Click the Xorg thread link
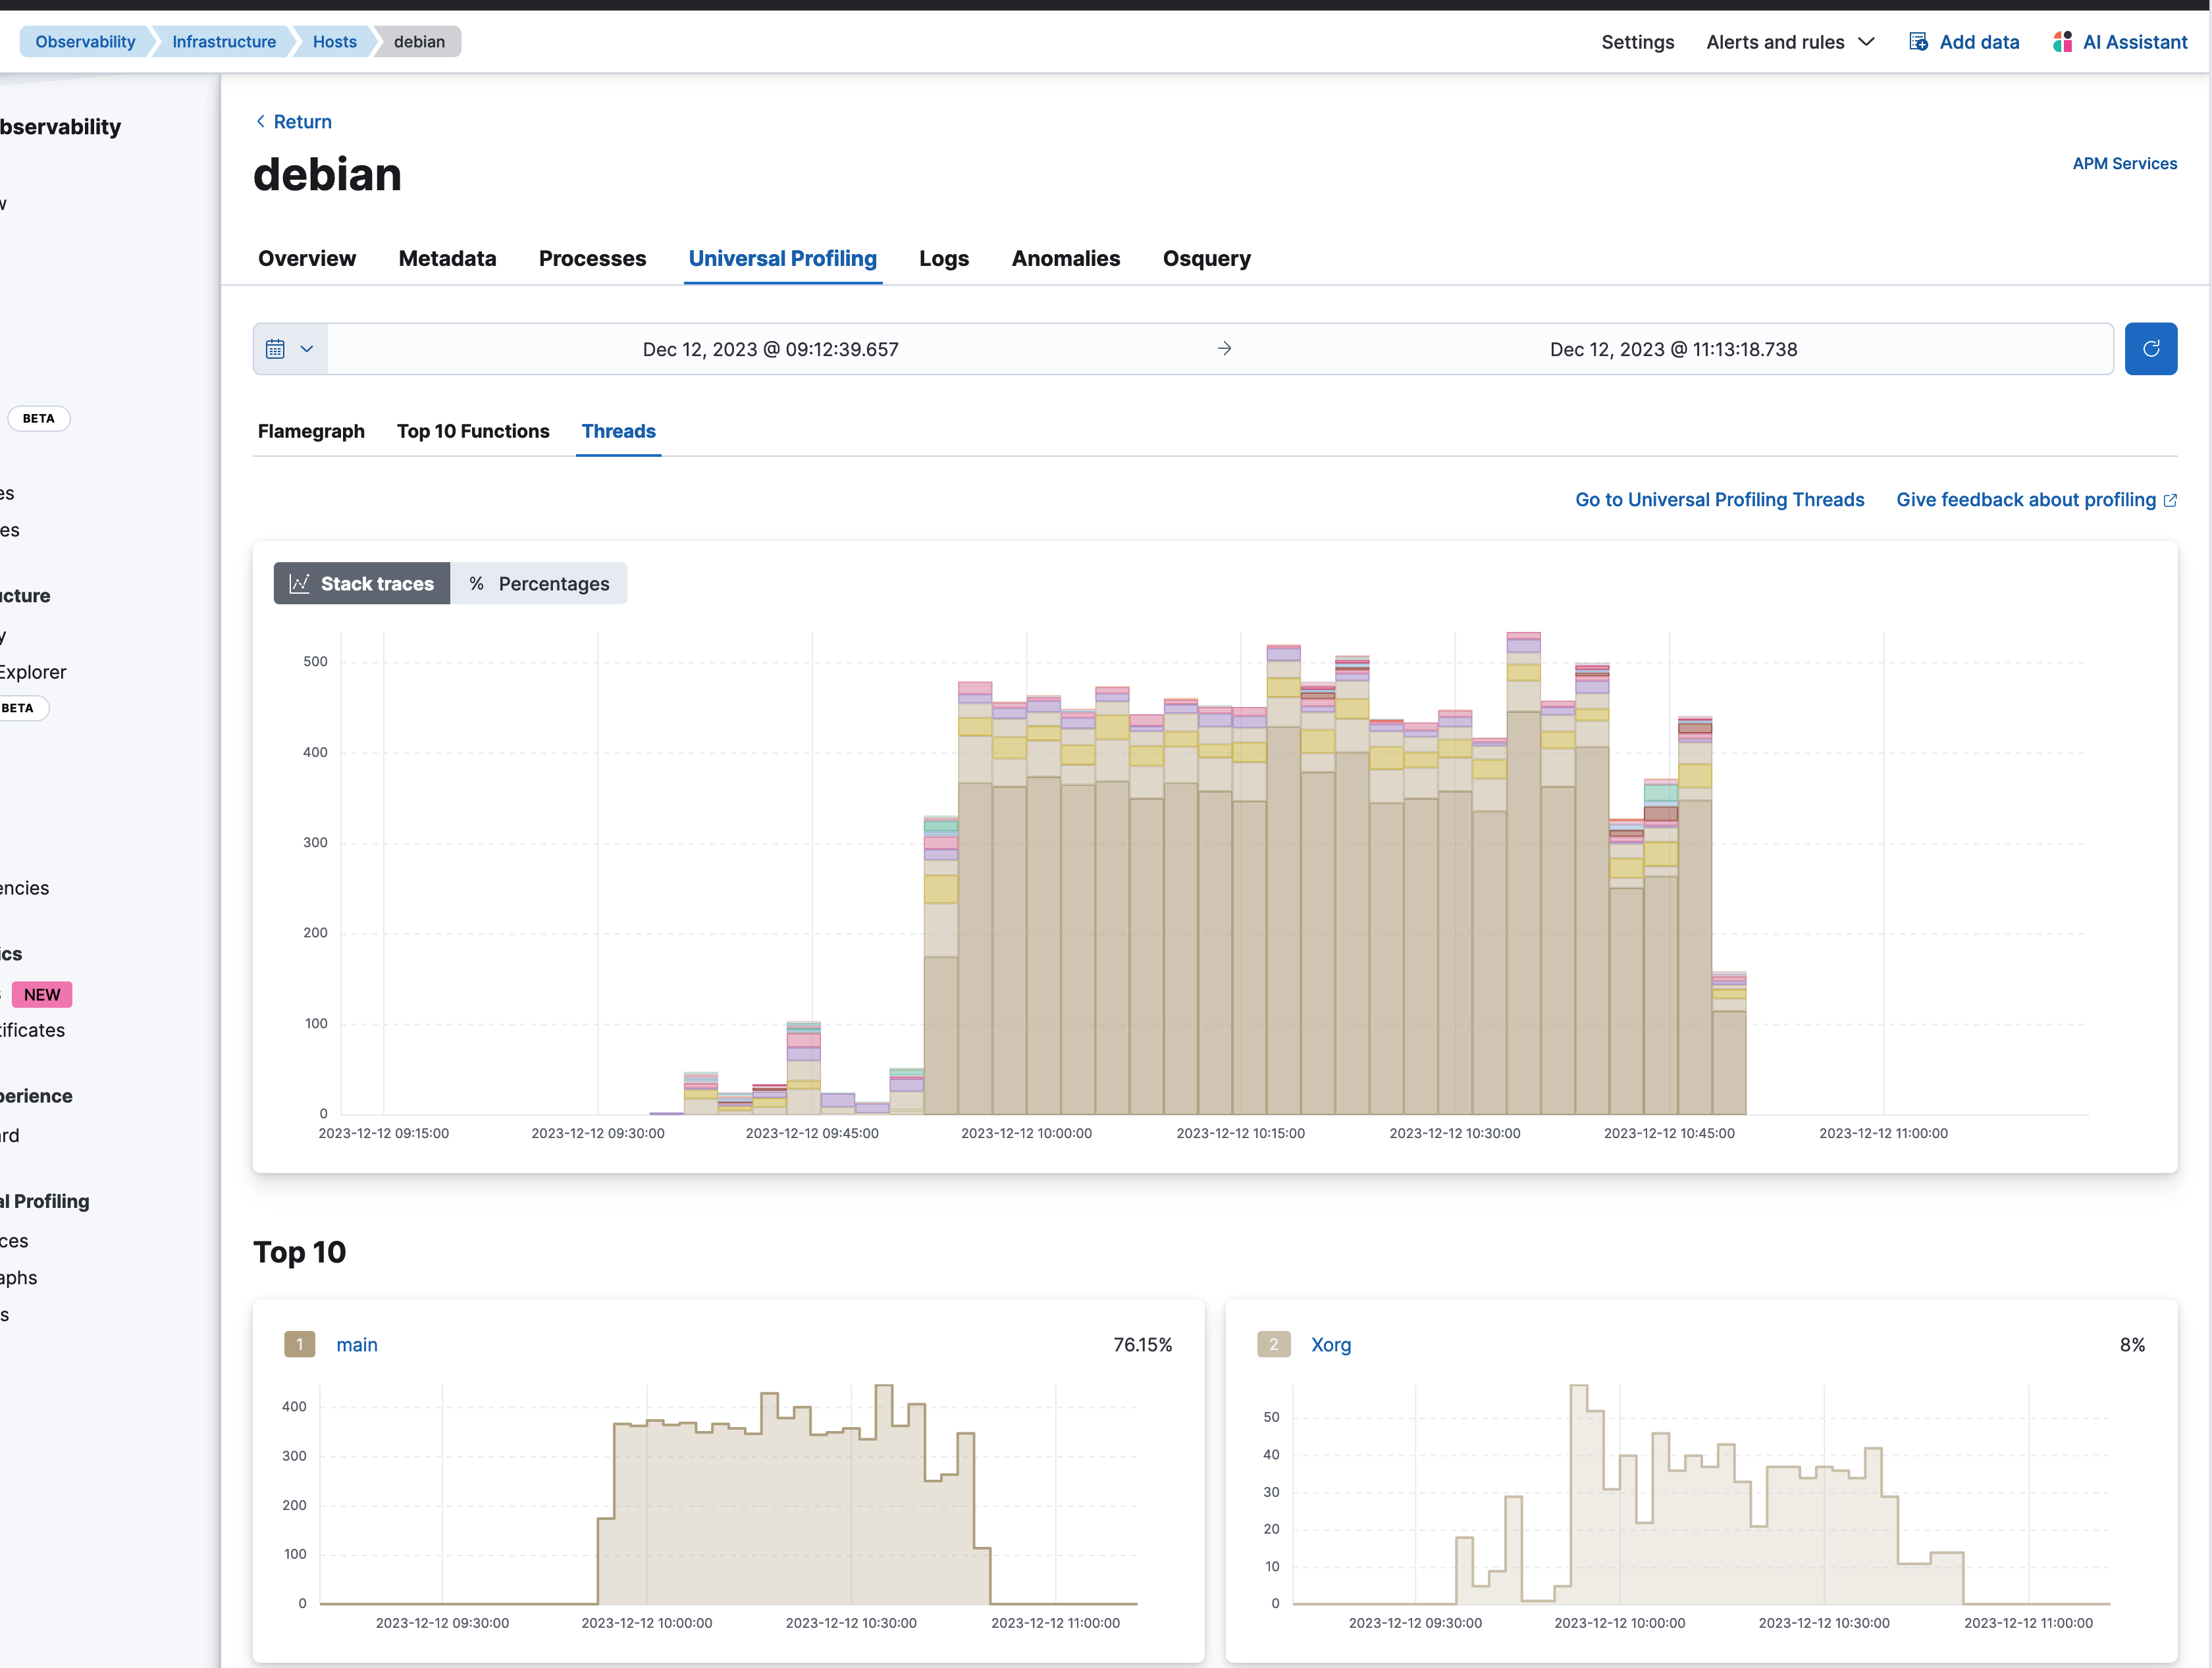Screen dimensions: 2212x1668 (x=1330, y=1344)
